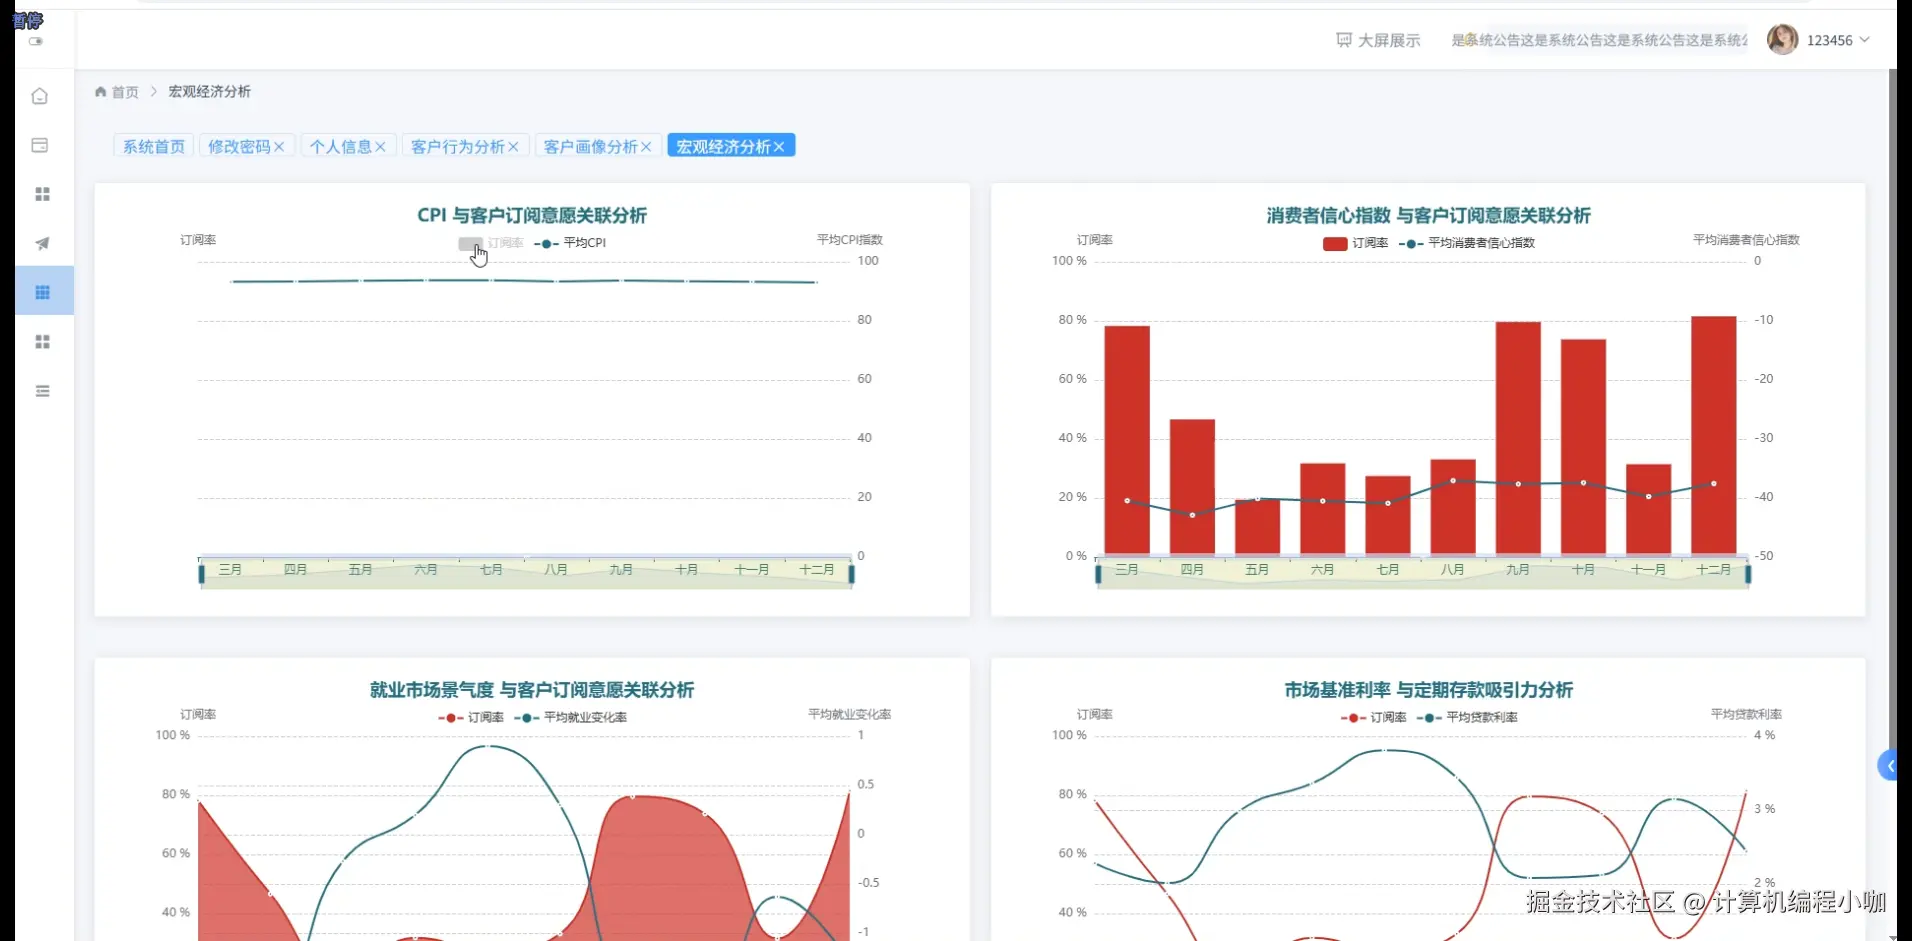Toggle 平均就业变化率 legend series
Viewport: 1912px width, 941px height.
point(571,717)
